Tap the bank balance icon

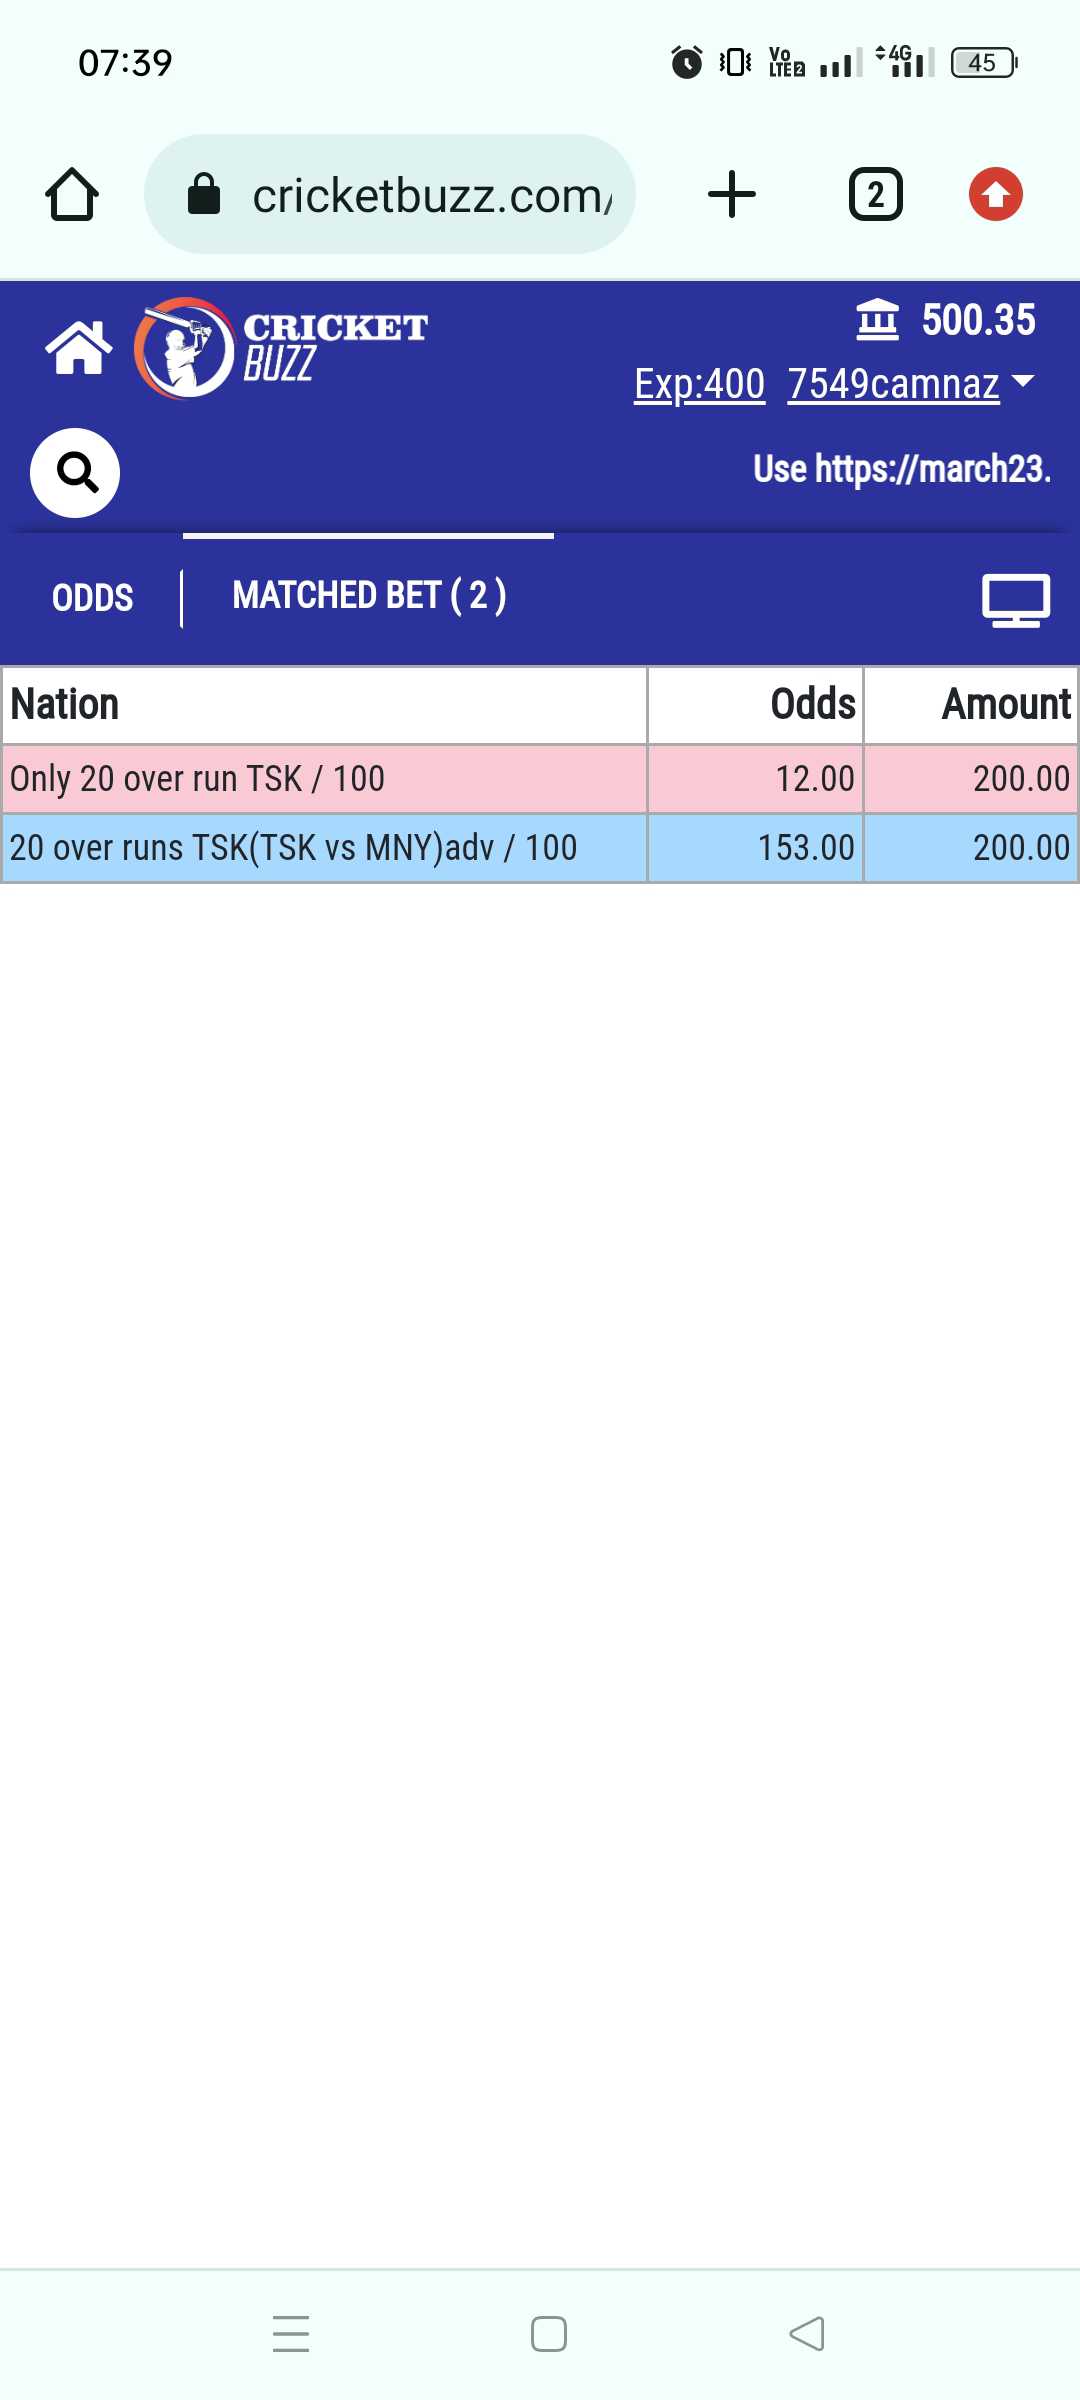click(x=878, y=320)
